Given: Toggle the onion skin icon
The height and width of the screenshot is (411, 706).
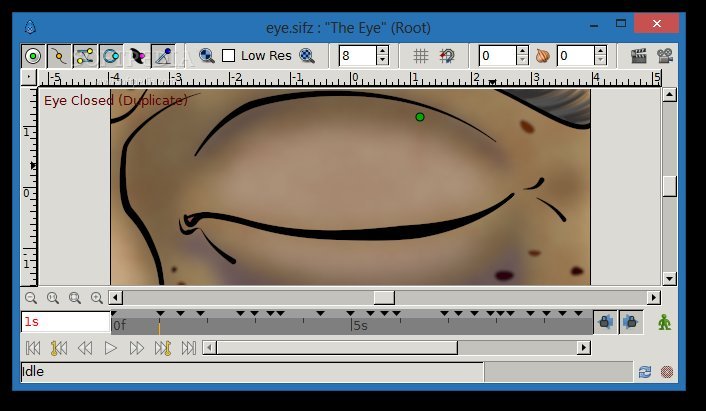Looking at the screenshot, I should (x=543, y=56).
